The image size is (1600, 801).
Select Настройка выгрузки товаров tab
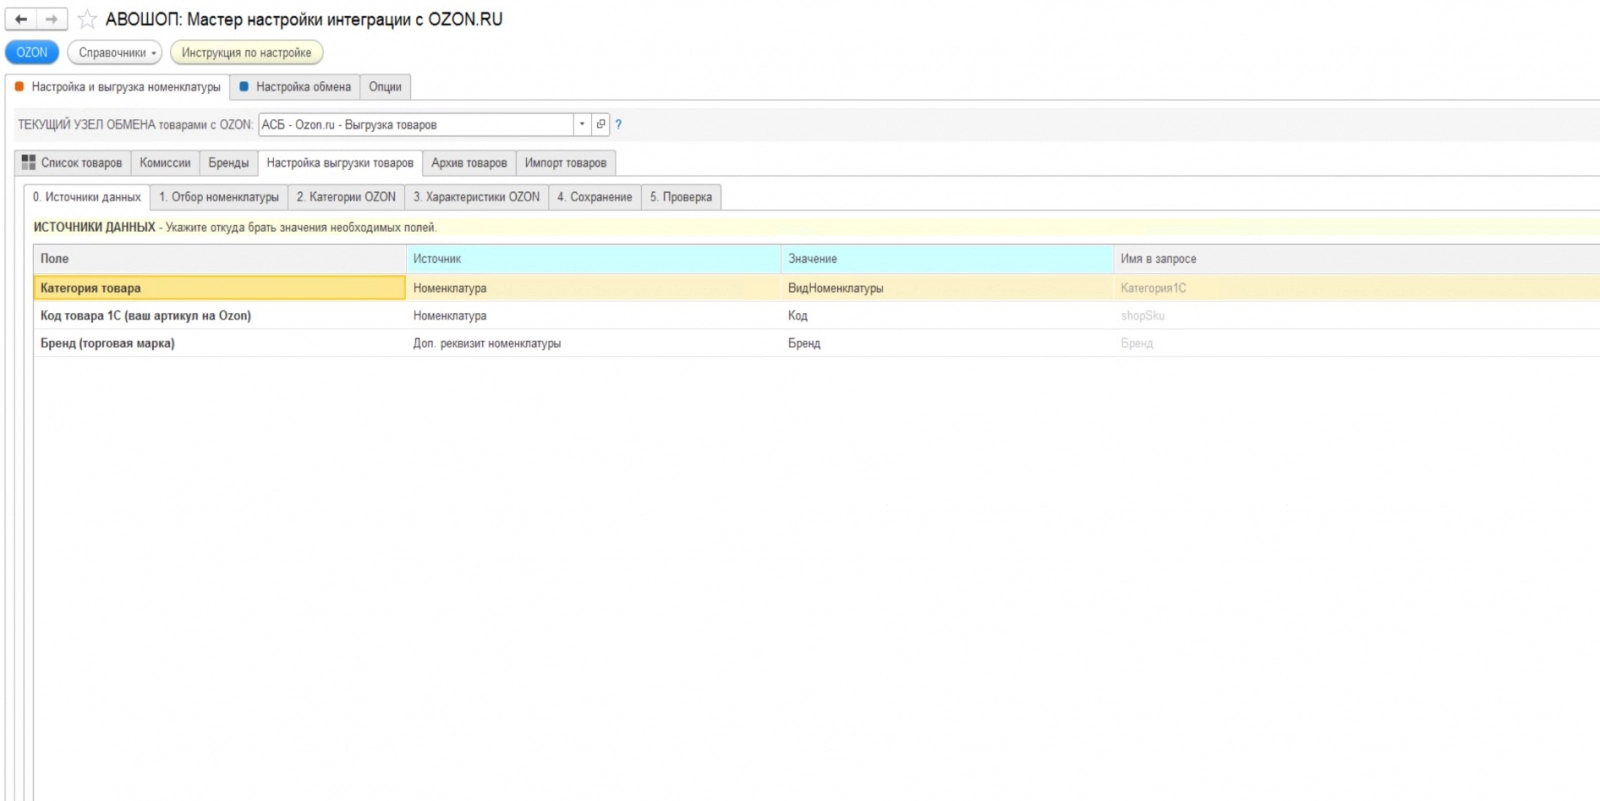pyautogui.click(x=340, y=163)
